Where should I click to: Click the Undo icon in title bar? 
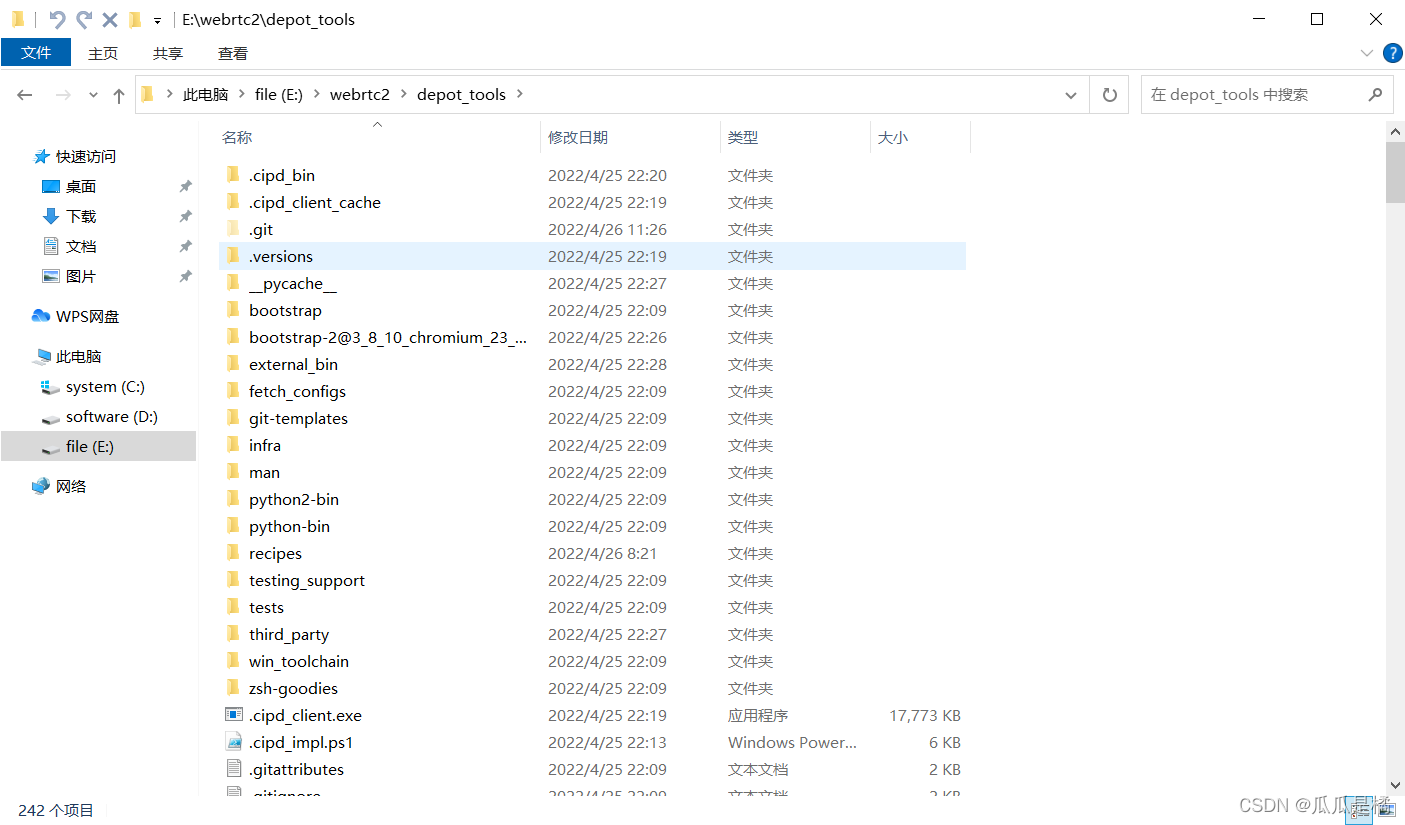click(x=57, y=19)
